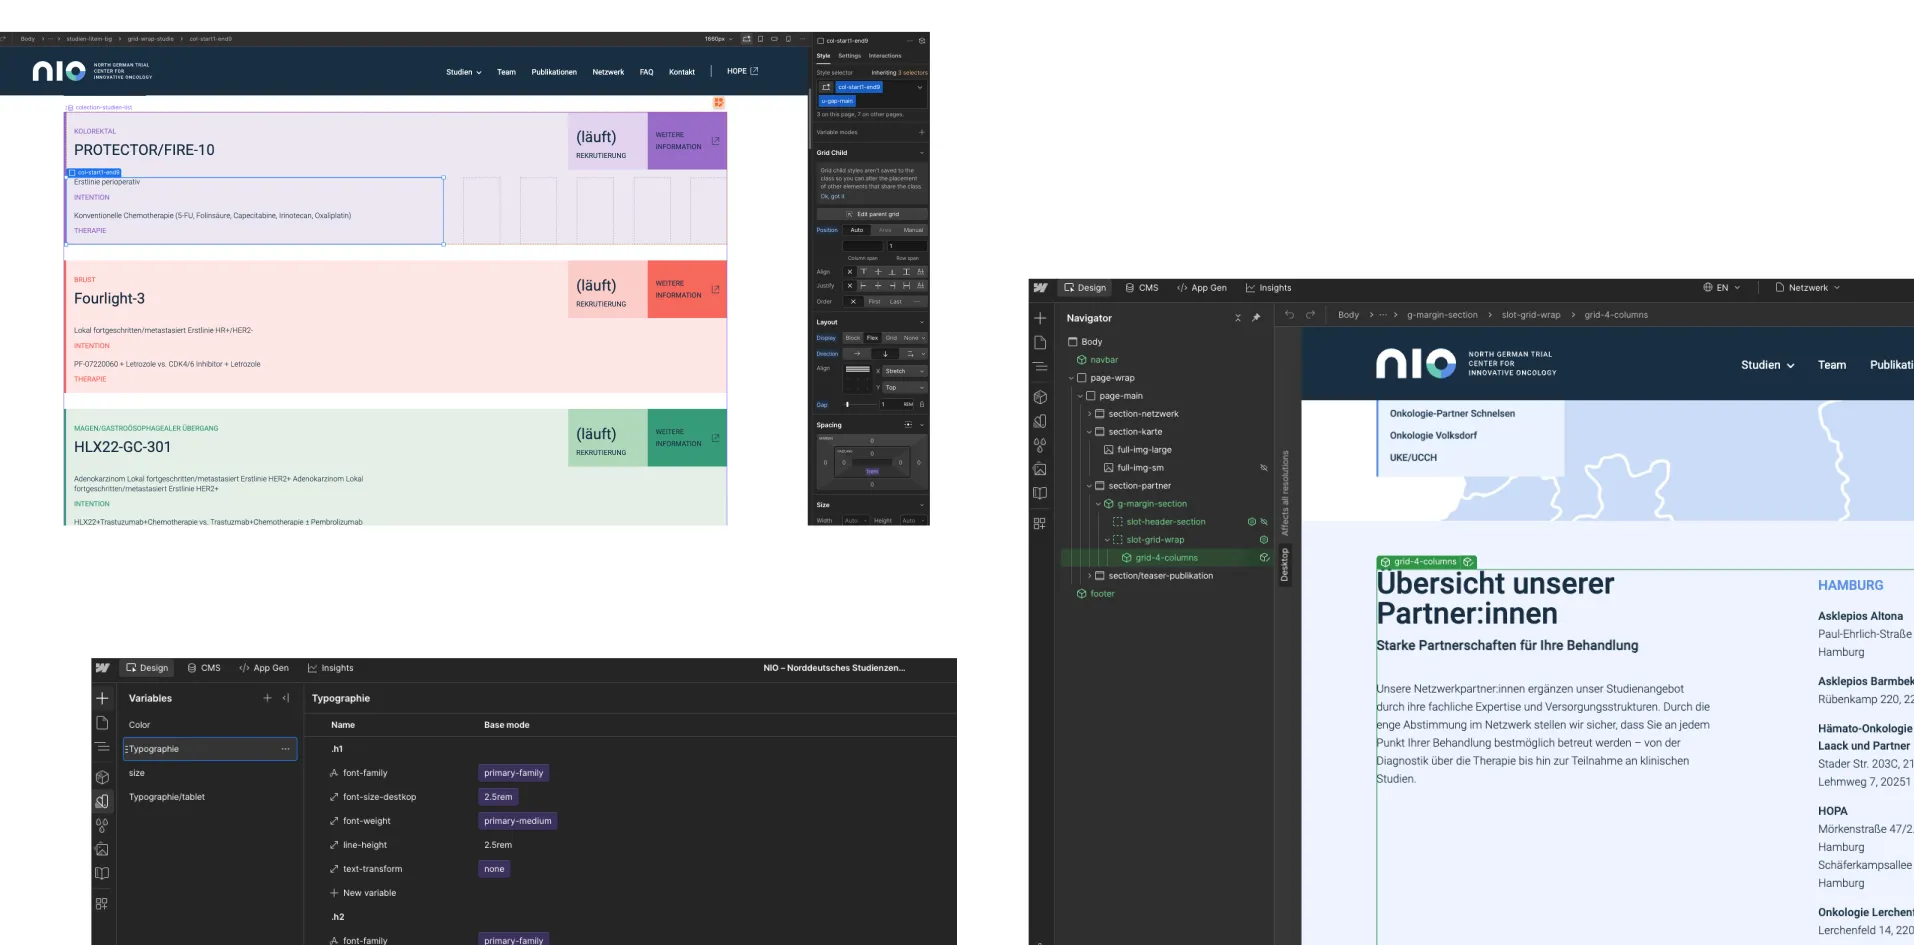Collapse the section-partner tree item
Image resolution: width=1914 pixels, height=945 pixels.
point(1089,485)
